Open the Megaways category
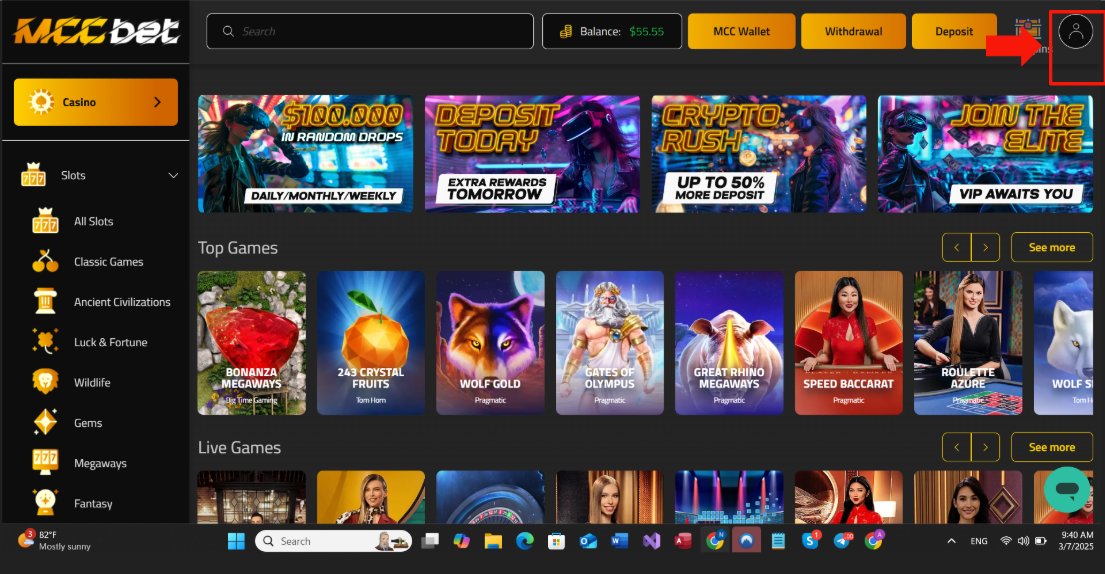The image size is (1105, 574). point(100,463)
